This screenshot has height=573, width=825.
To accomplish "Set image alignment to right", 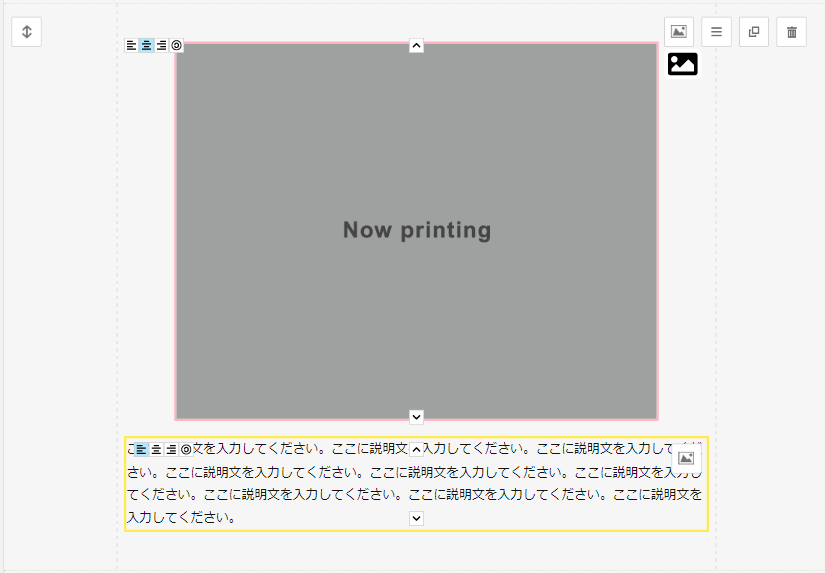I will (x=162, y=45).
